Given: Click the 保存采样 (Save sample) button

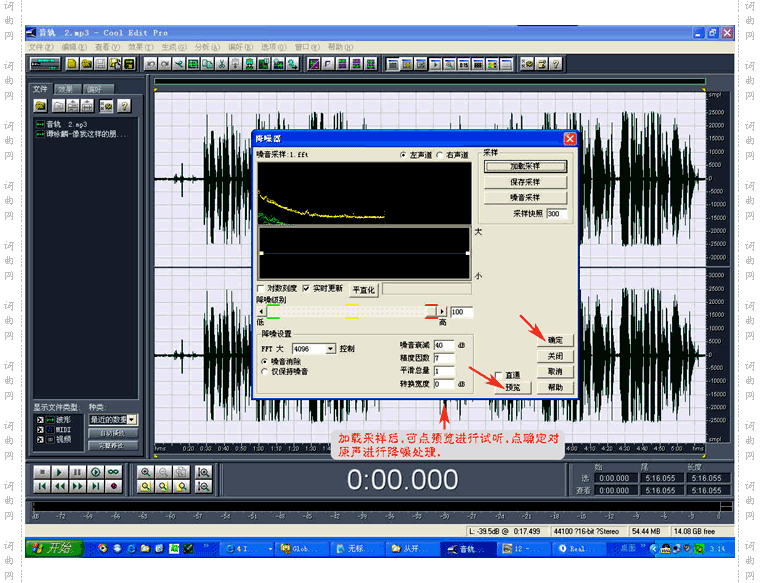Looking at the screenshot, I should [525, 182].
